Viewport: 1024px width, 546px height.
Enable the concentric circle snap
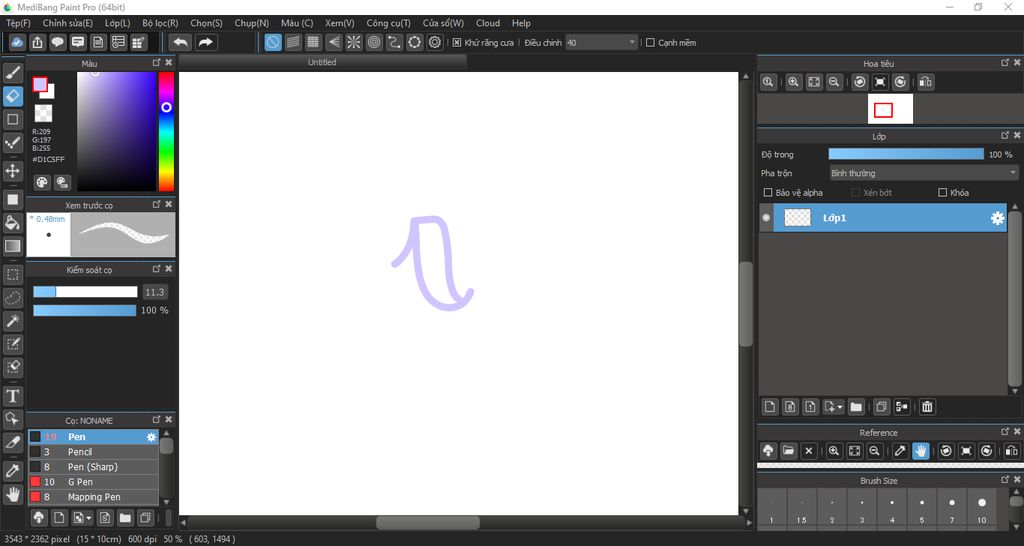coord(374,42)
